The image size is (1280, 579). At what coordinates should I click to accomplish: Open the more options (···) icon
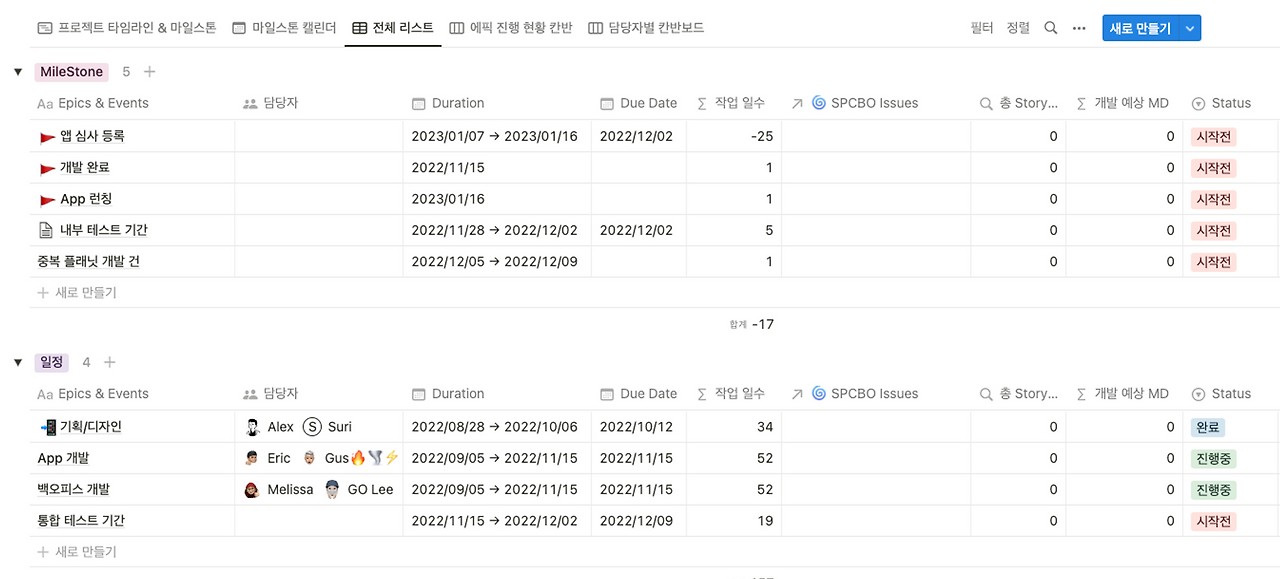[x=1079, y=28]
